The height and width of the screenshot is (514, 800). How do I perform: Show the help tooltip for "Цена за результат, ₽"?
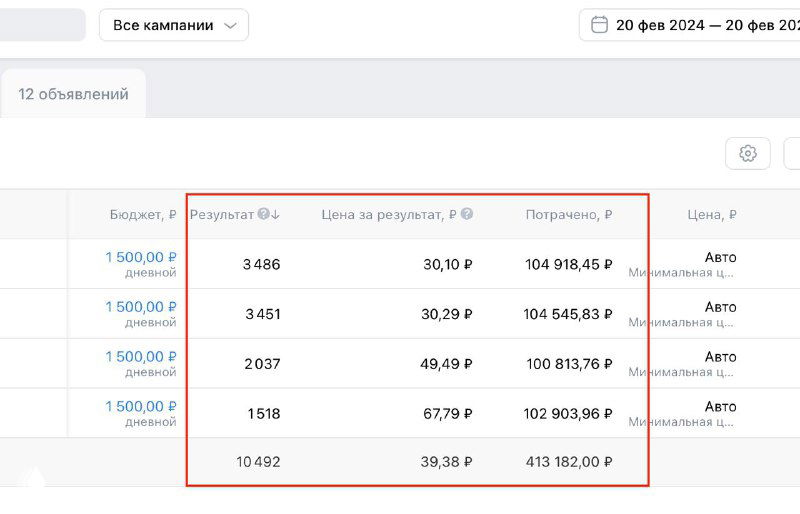click(x=467, y=214)
